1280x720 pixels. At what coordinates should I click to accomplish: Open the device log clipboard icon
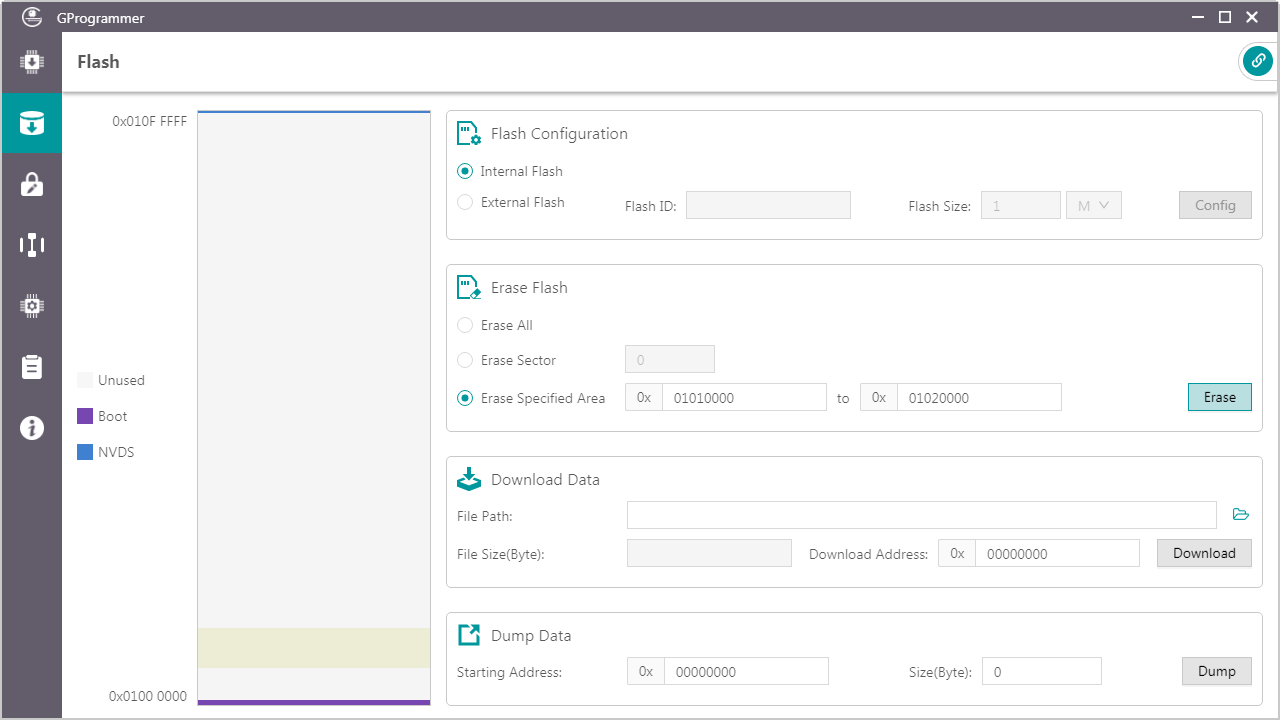pos(31,367)
